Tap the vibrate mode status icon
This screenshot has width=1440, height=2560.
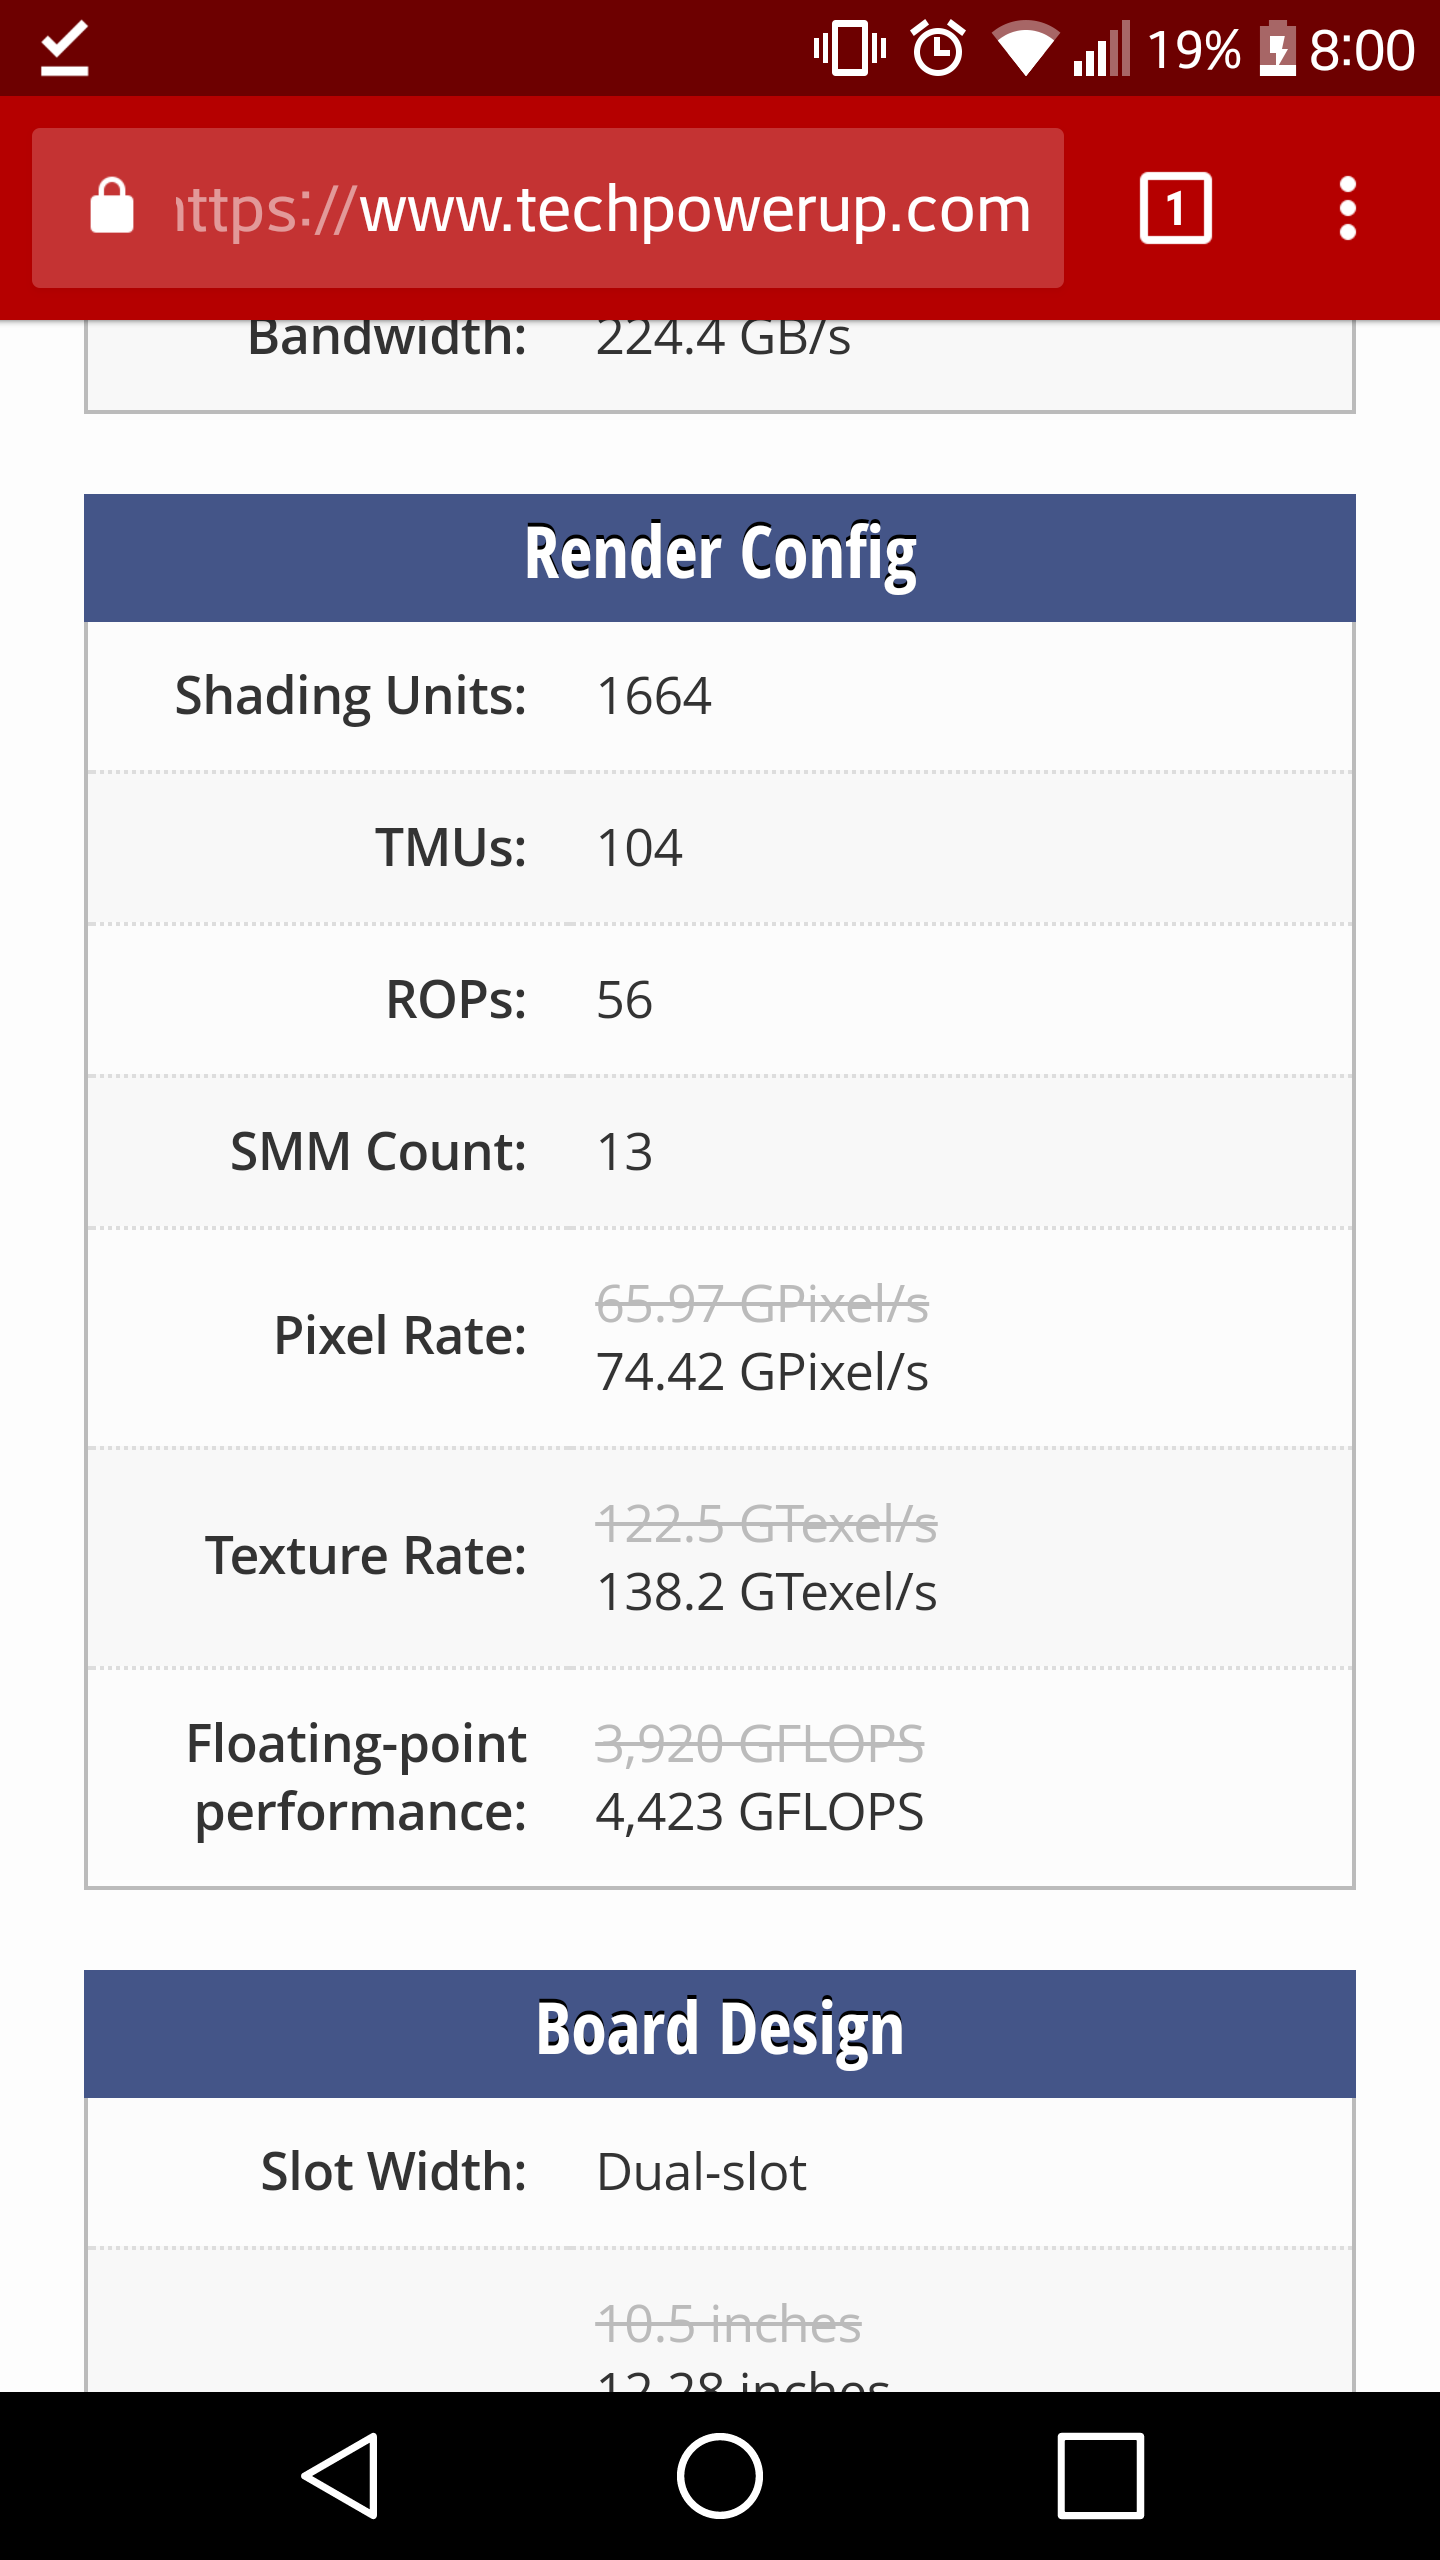[850, 48]
